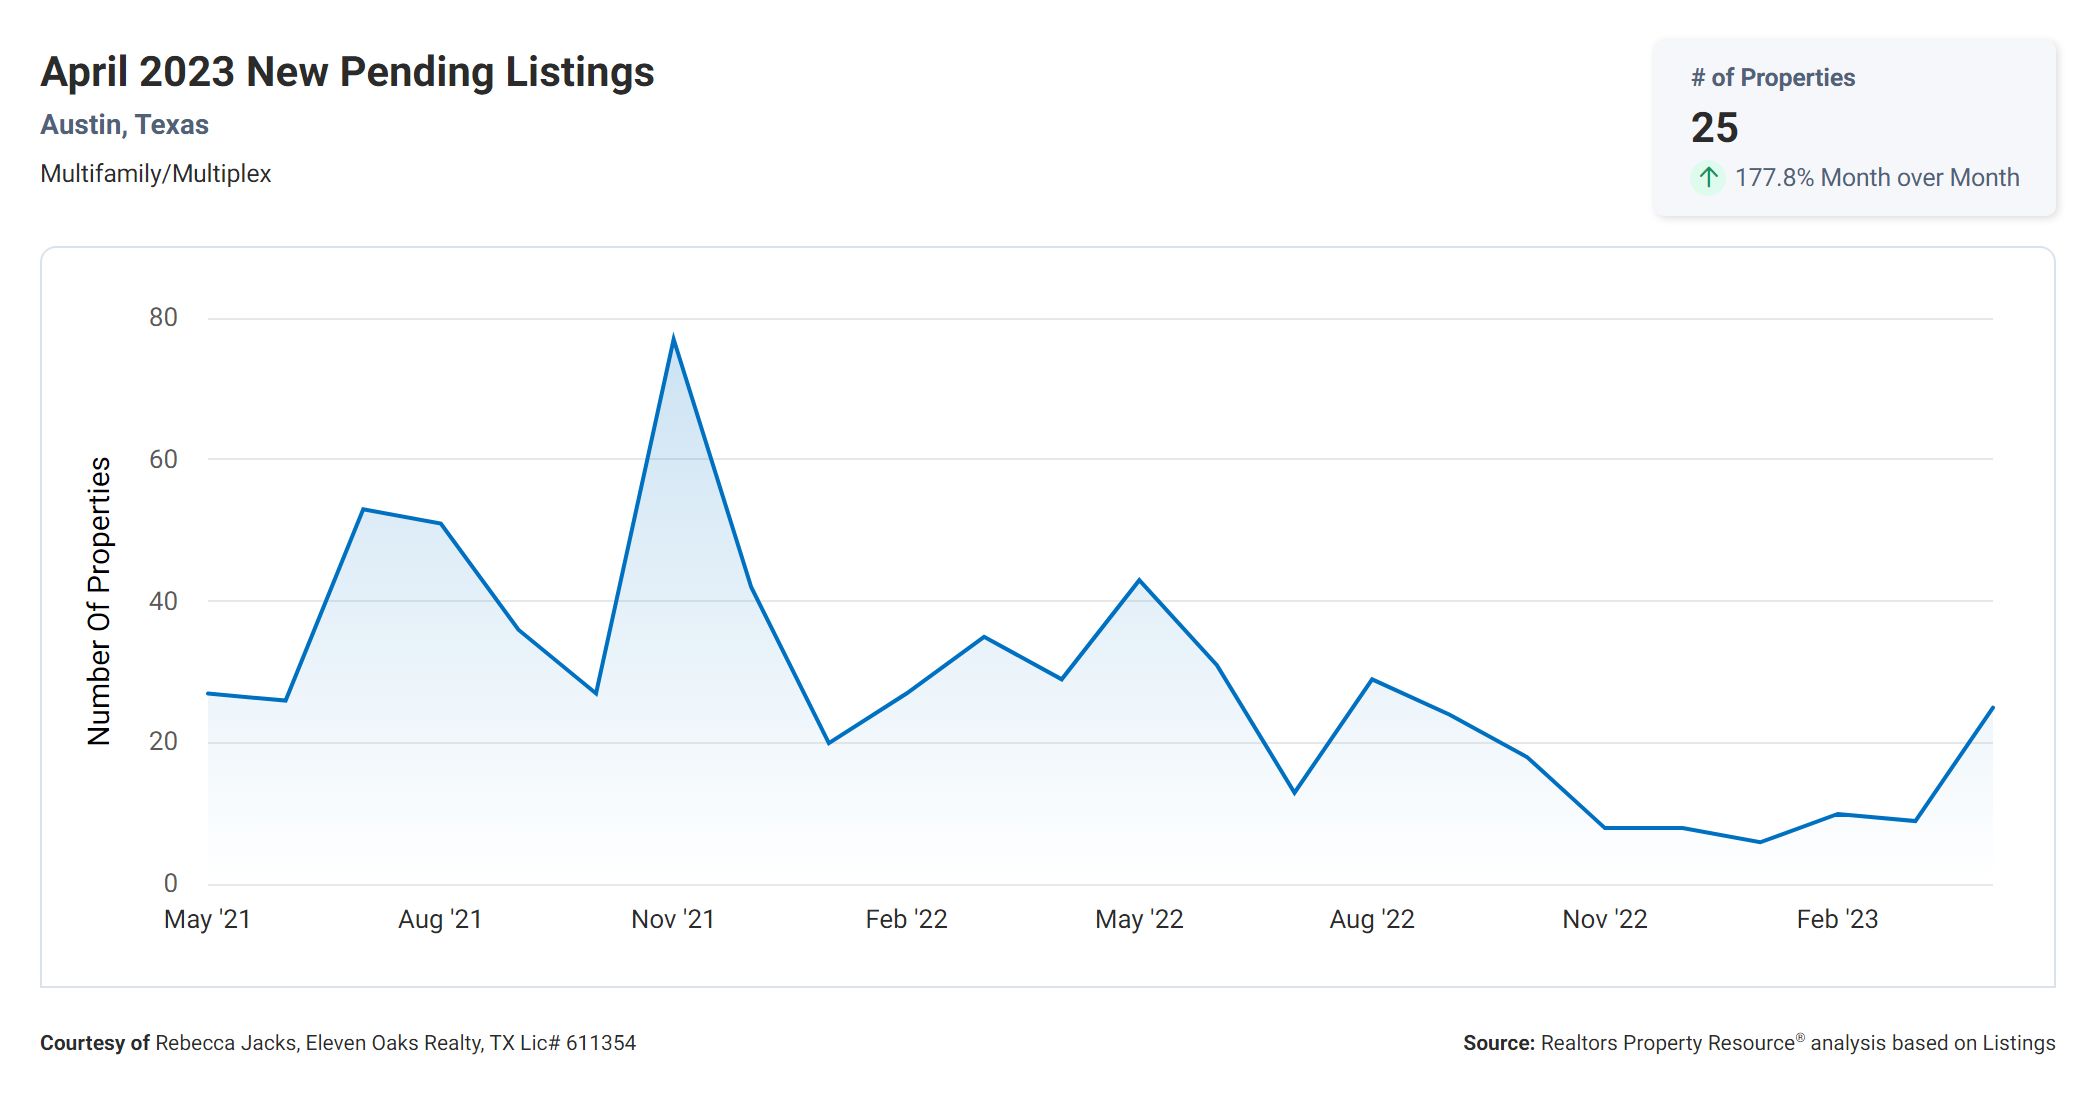
Task: Click the April 2023 New Pending Listings title
Action: (x=347, y=72)
